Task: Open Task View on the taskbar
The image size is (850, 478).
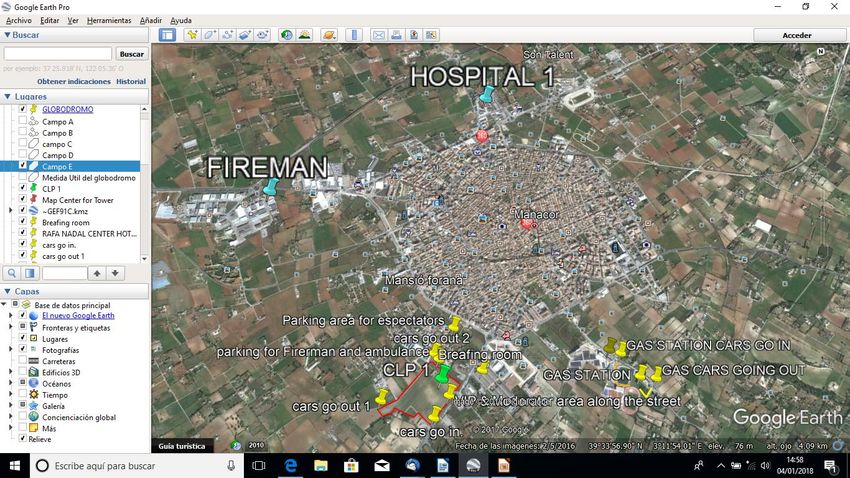Action: click(259, 466)
